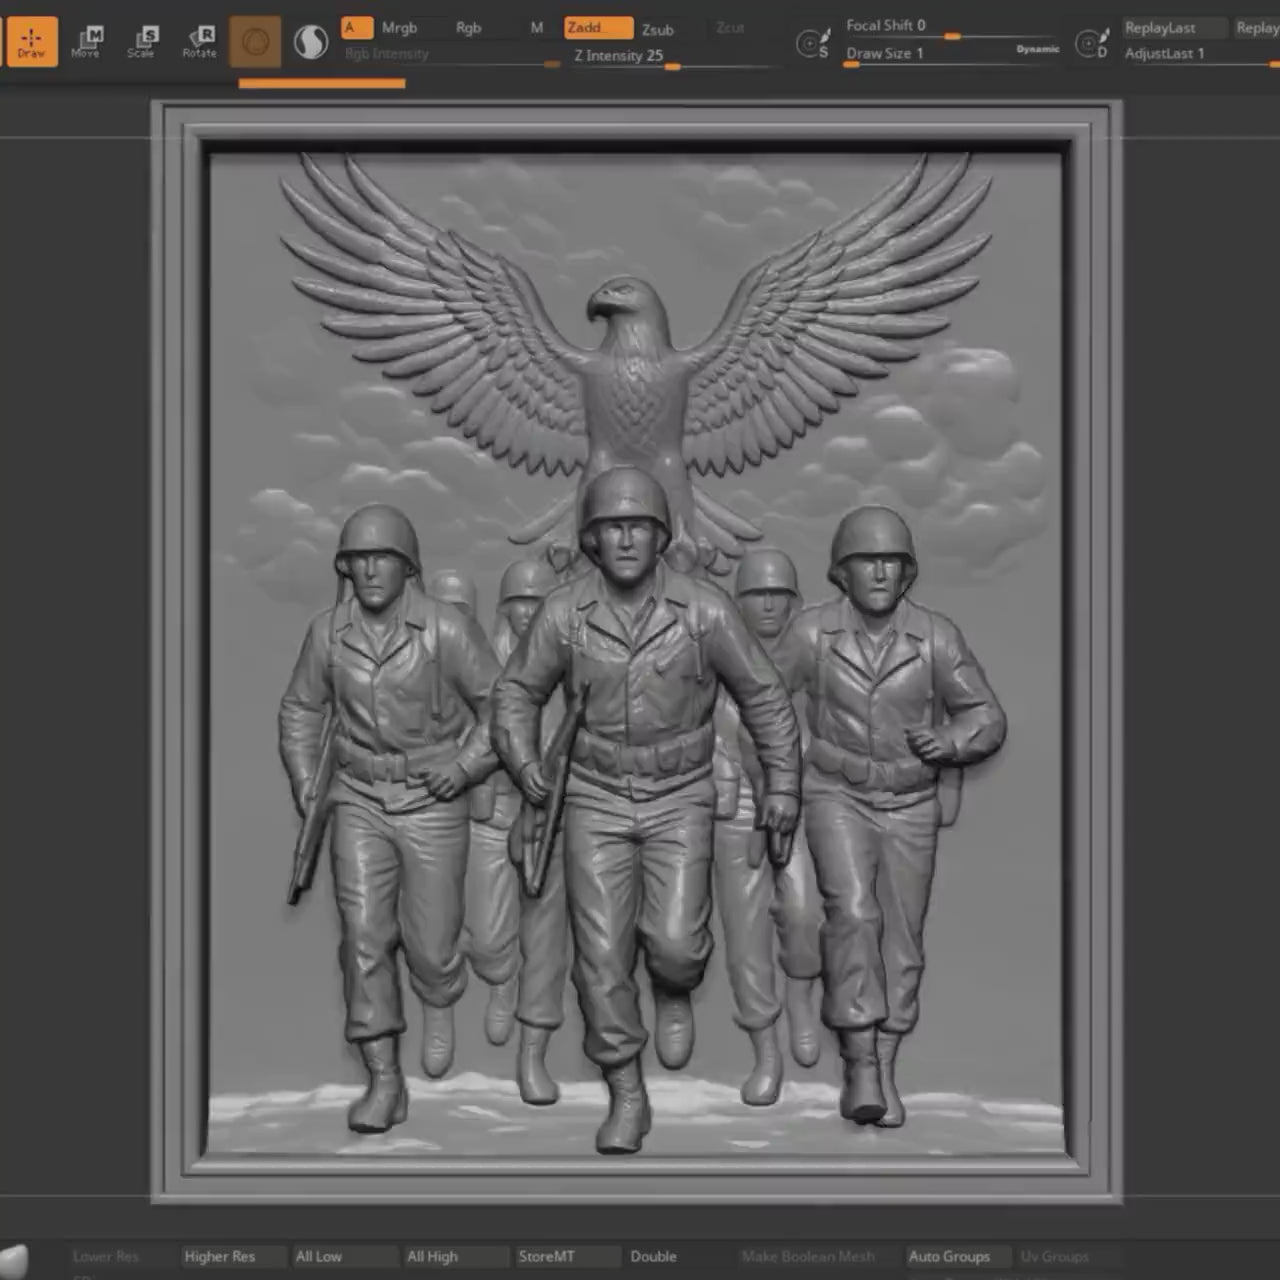Click the white sphere icon at bottom left

(x=12, y=1262)
